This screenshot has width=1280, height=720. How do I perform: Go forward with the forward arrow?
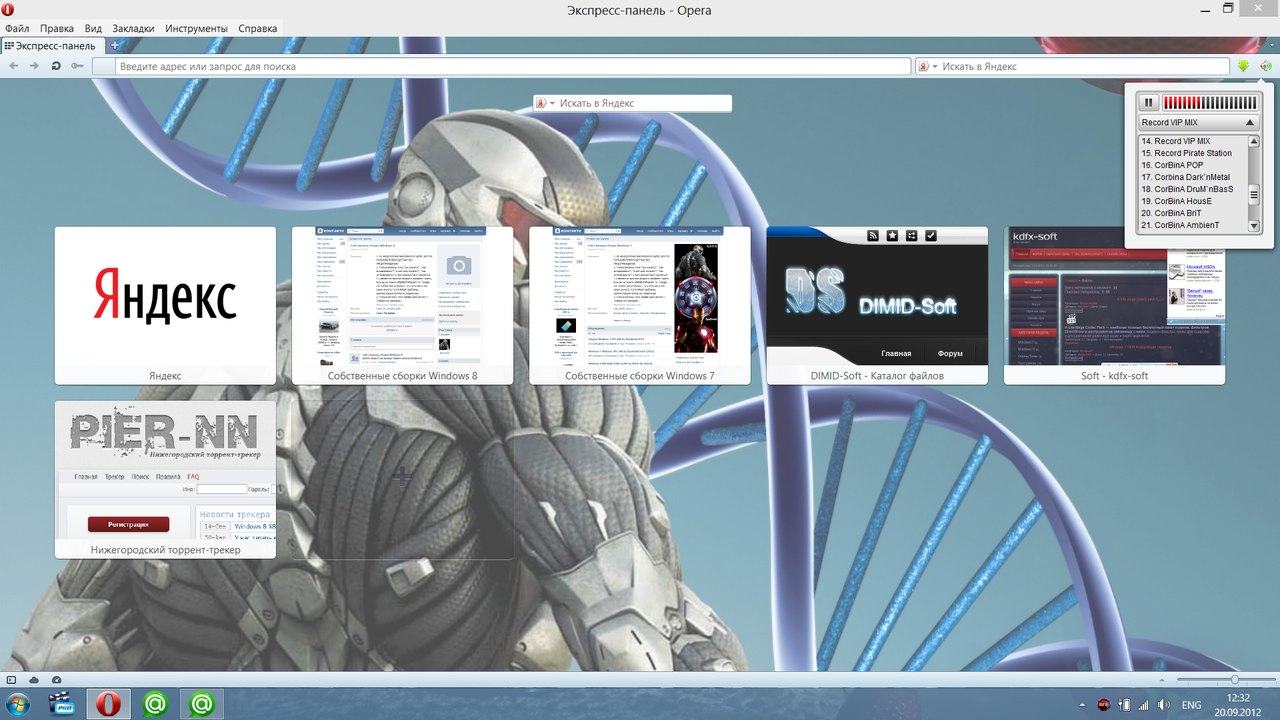click(x=34, y=66)
